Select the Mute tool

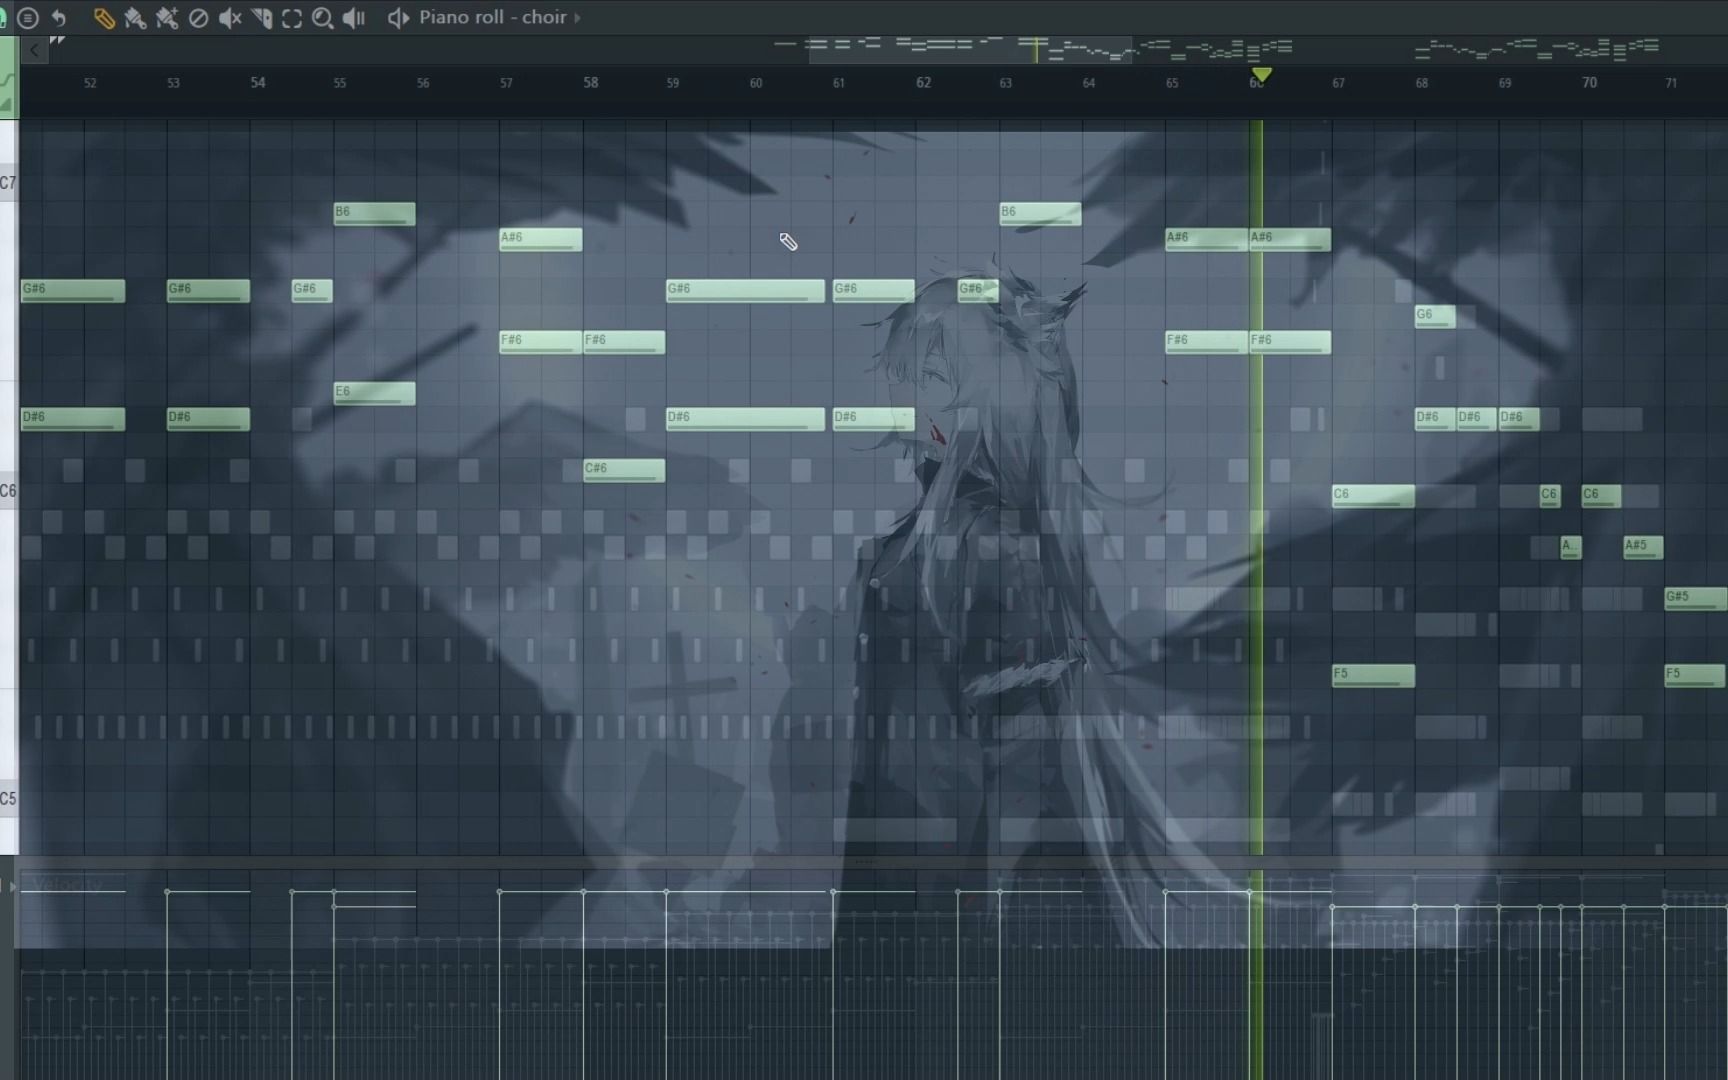click(x=230, y=18)
